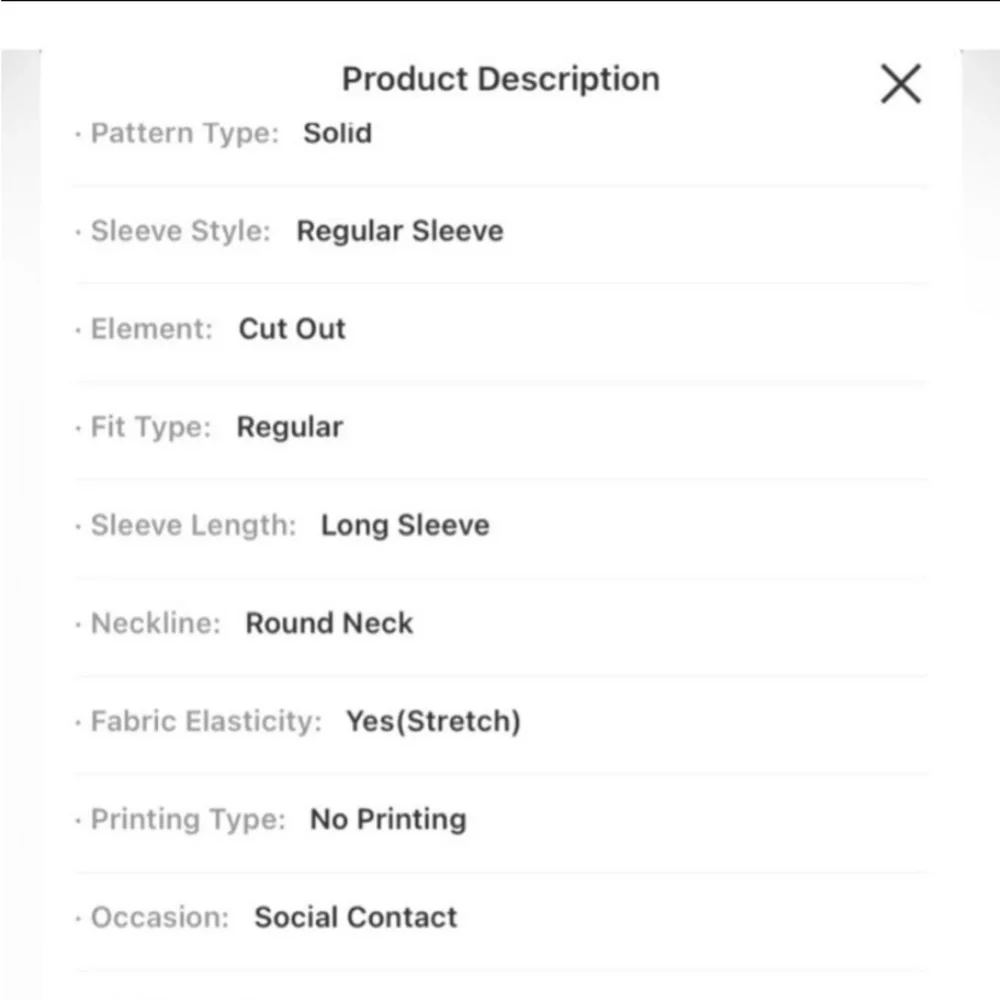This screenshot has width=1000, height=1000.
Task: Select the Occasion label
Action: [160, 917]
